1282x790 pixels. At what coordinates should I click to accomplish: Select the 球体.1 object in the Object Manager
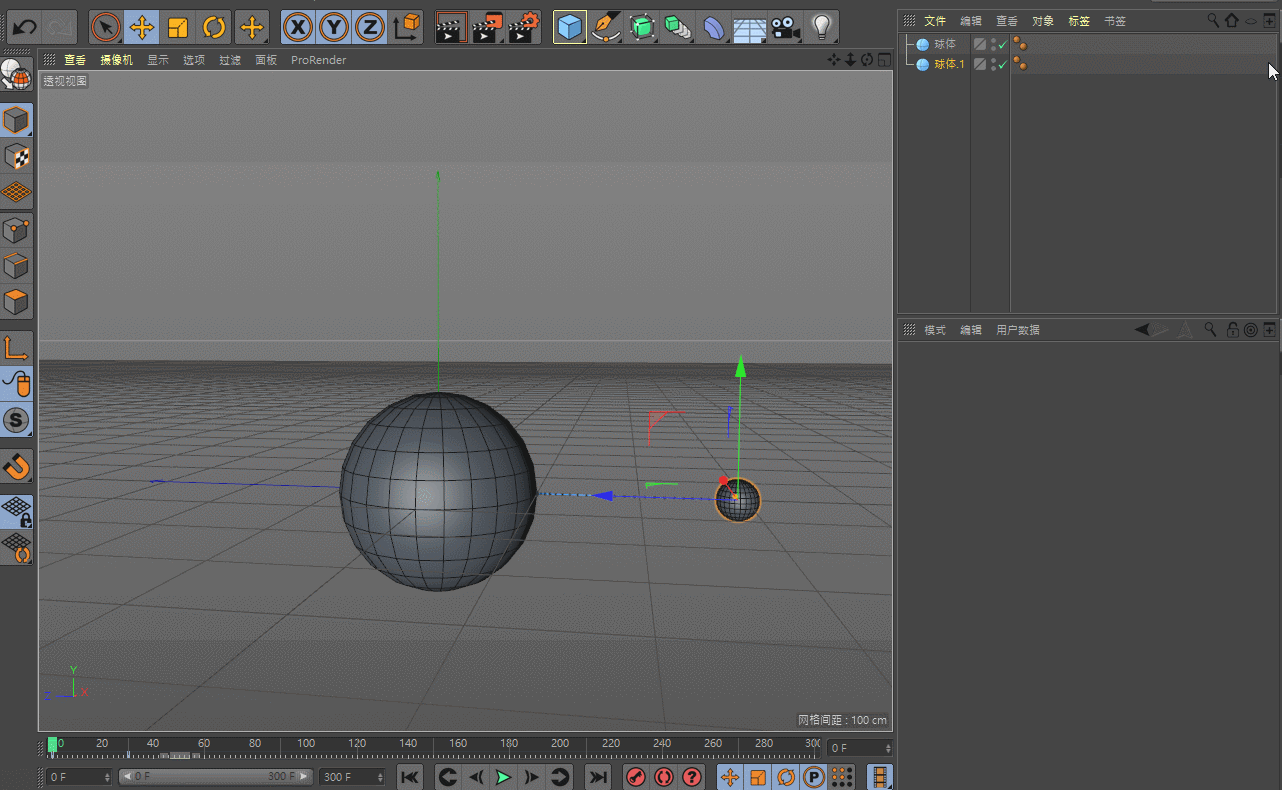(950, 64)
